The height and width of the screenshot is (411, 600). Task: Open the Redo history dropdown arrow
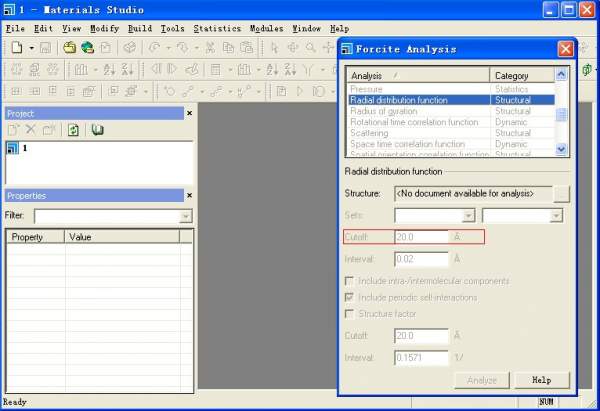point(197,48)
